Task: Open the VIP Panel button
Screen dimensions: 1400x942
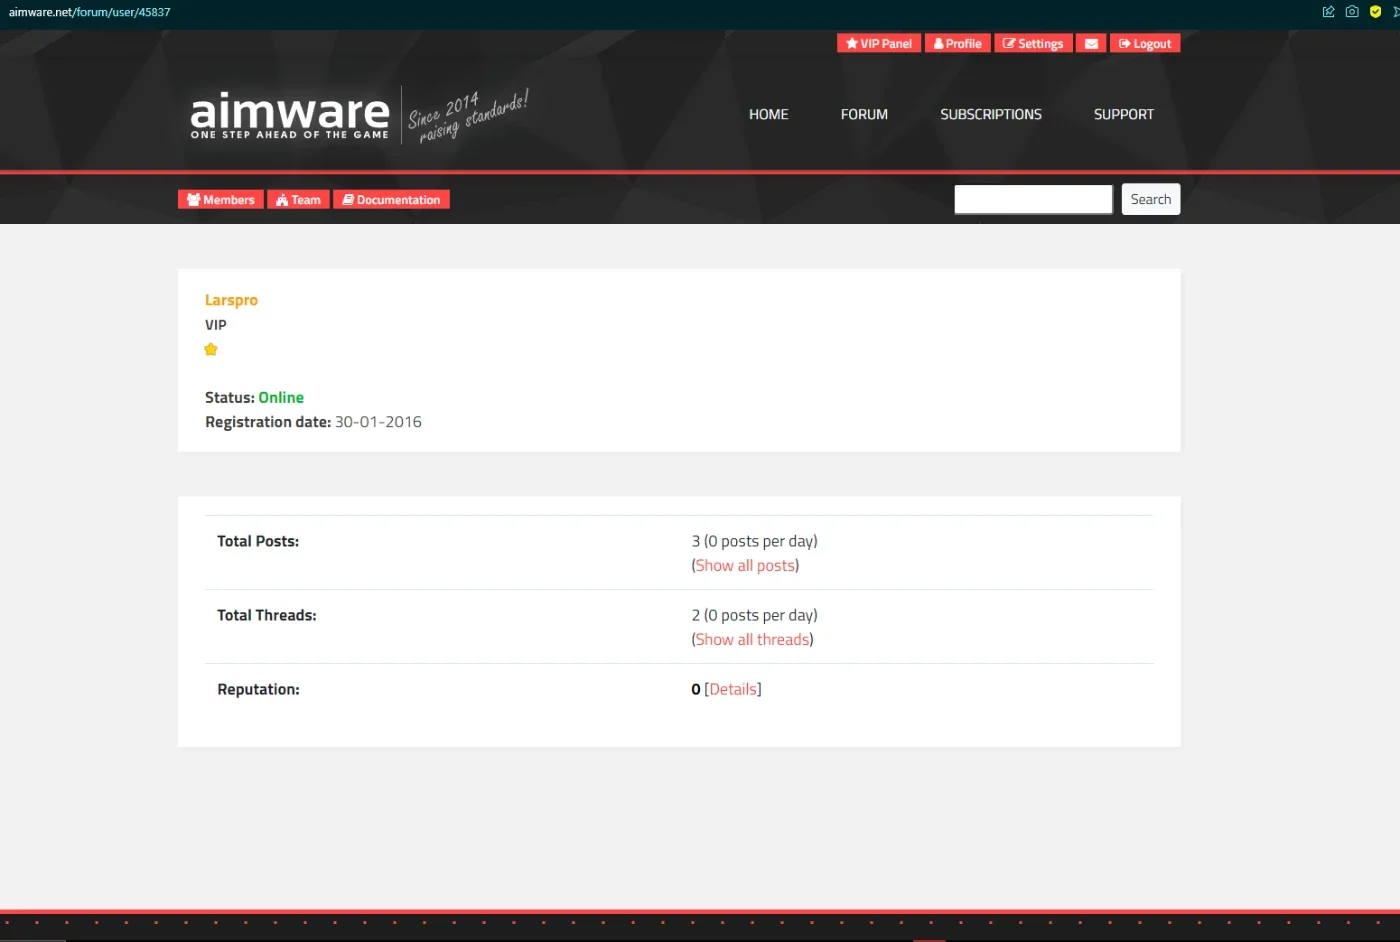Action: pyautogui.click(x=879, y=44)
